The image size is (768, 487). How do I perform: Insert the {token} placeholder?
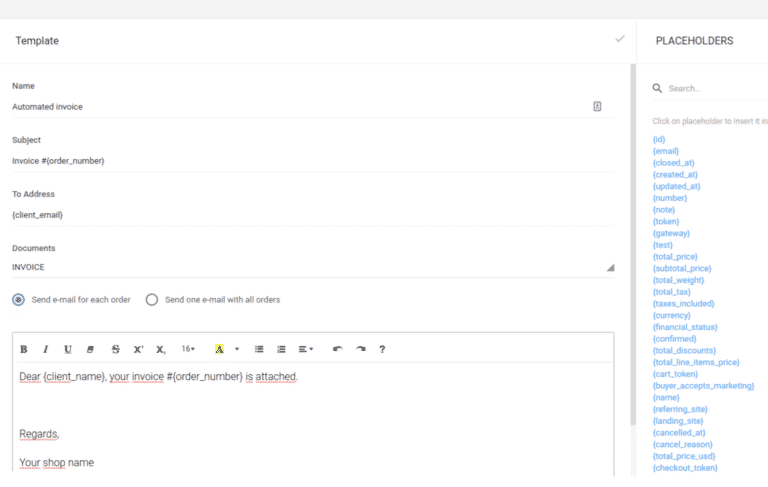pos(666,221)
